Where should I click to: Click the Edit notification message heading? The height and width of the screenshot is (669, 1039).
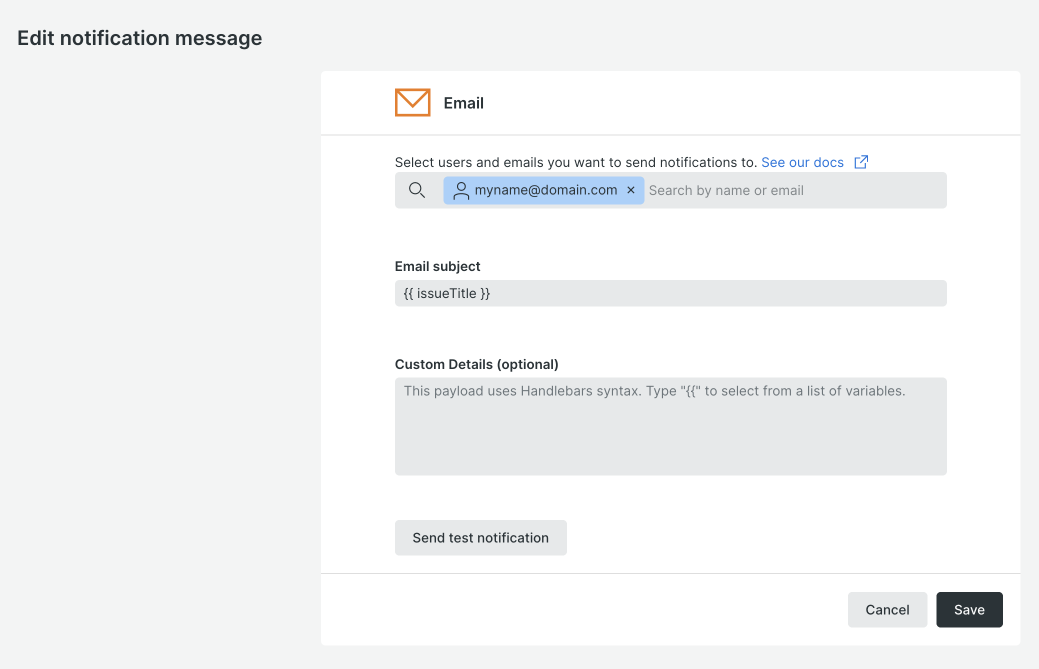pyautogui.click(x=140, y=38)
